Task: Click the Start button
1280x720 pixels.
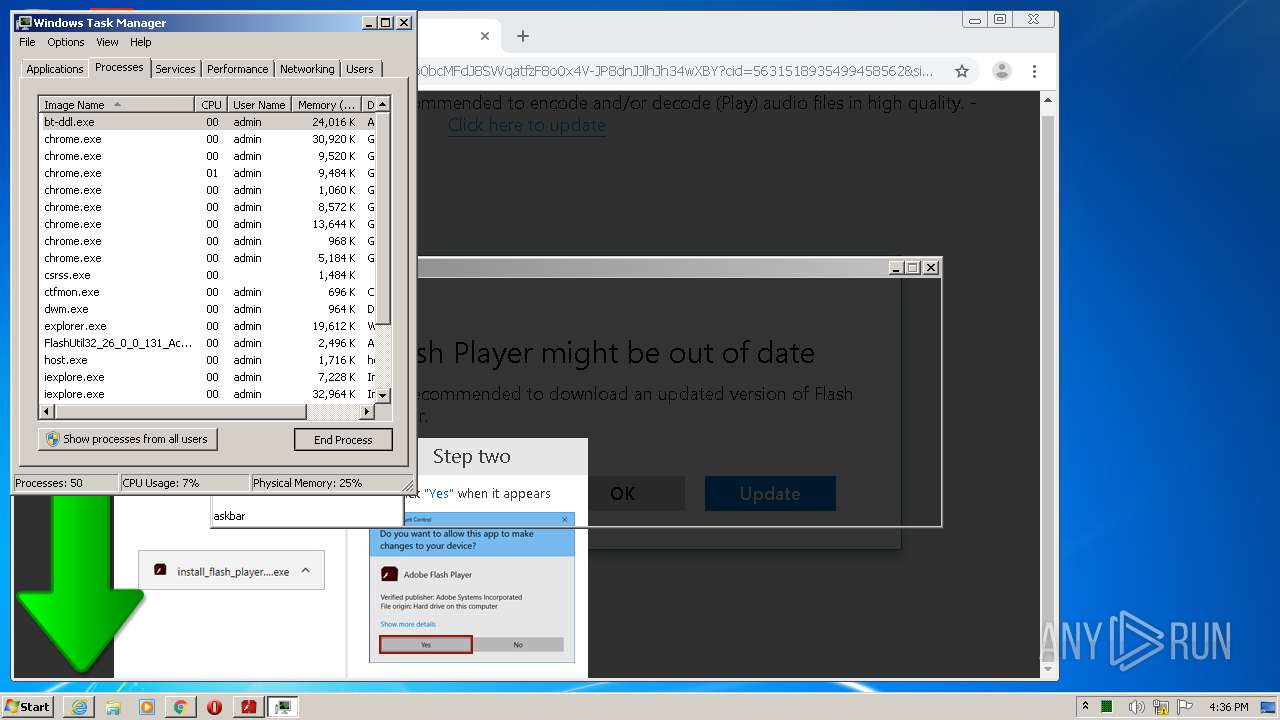Action: pyautogui.click(x=29, y=706)
